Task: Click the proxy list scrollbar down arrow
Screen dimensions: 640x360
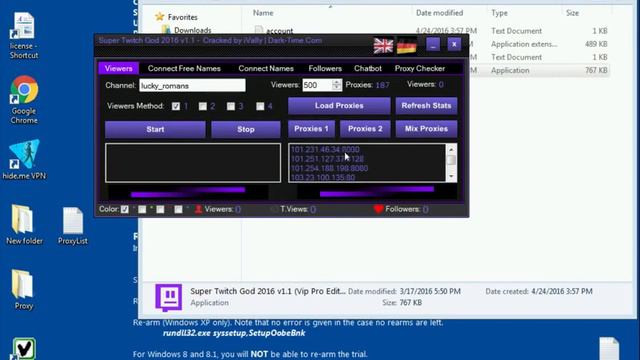Action: point(451,177)
